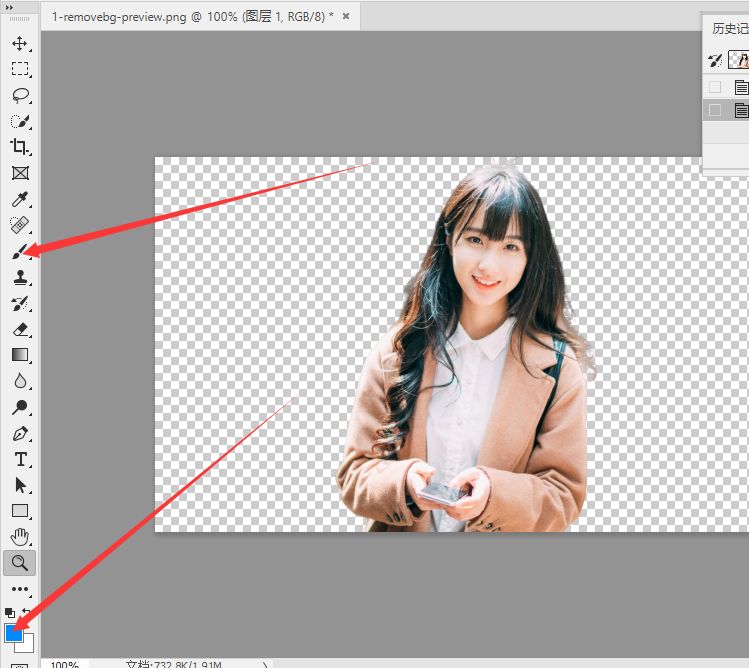Swap foreground and background colors
This screenshot has width=749, height=668.
[28, 612]
